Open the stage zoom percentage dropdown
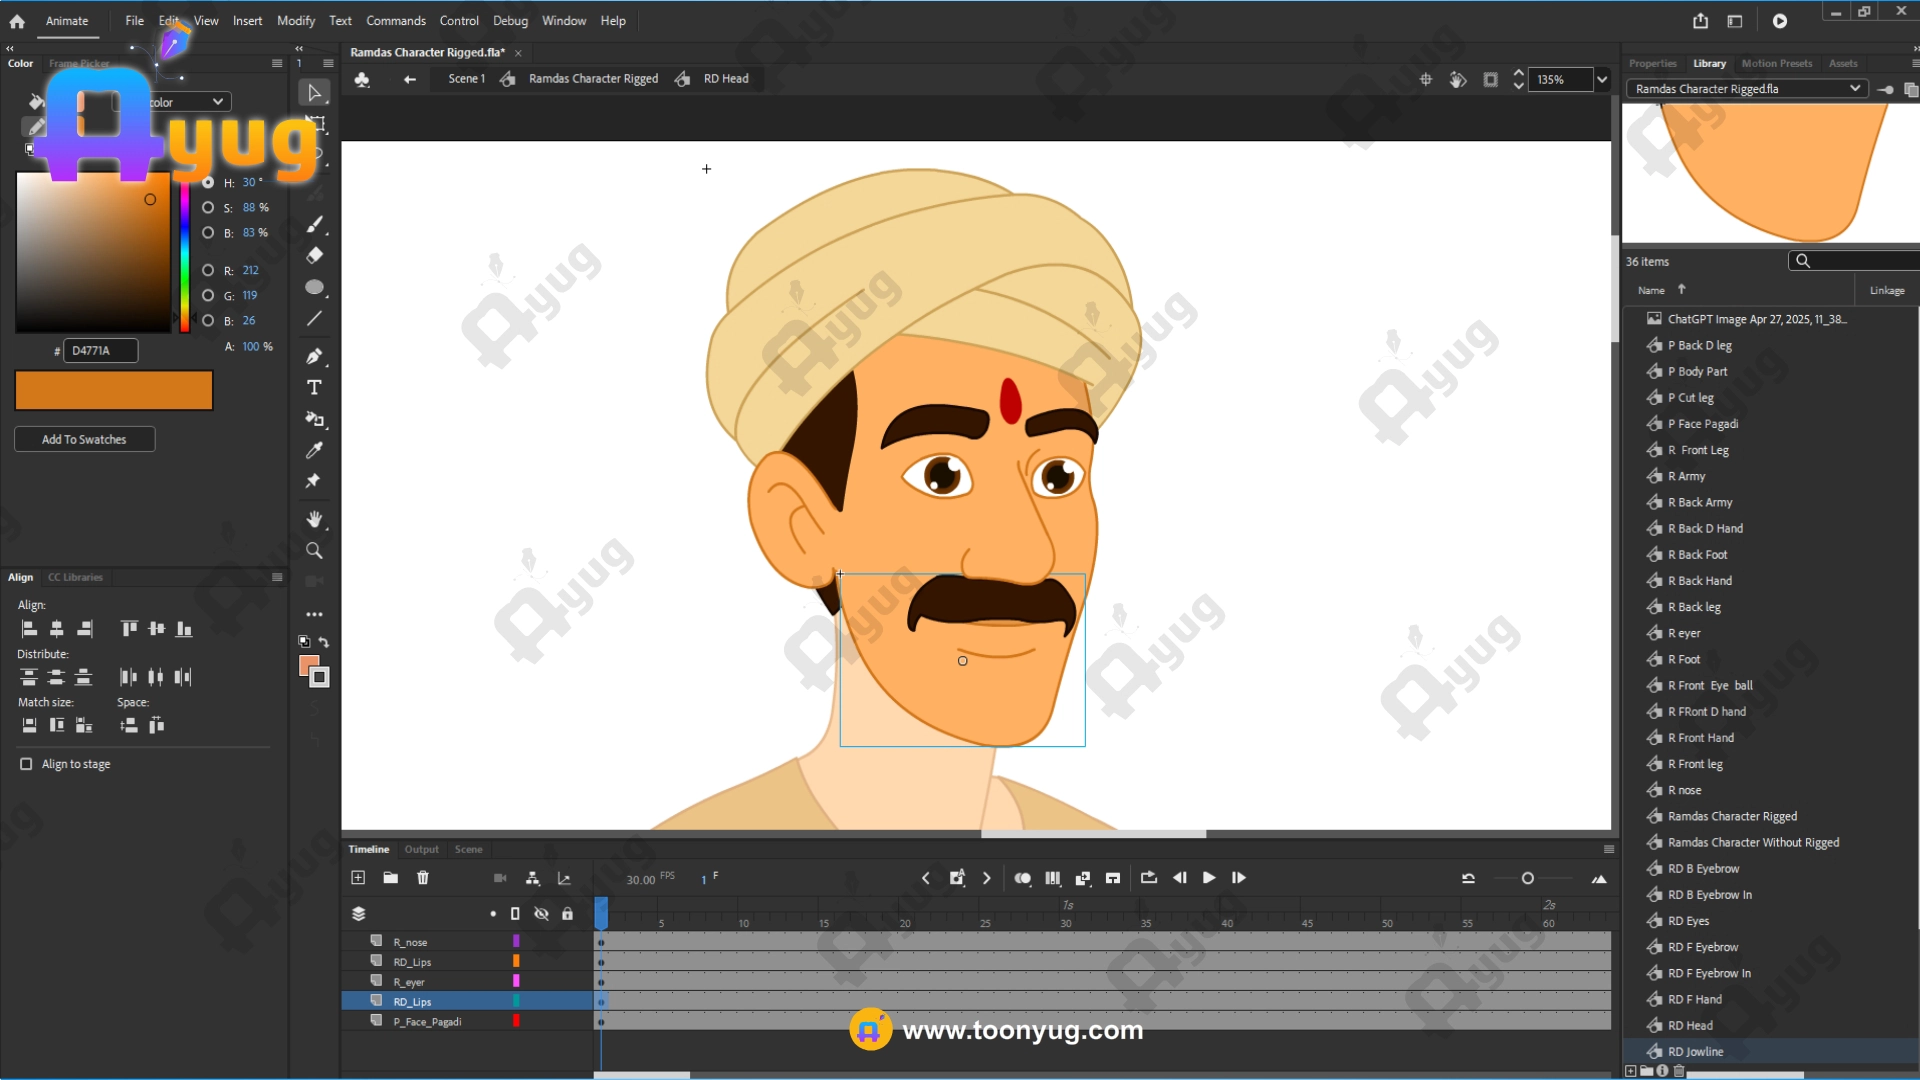 pos(1602,79)
